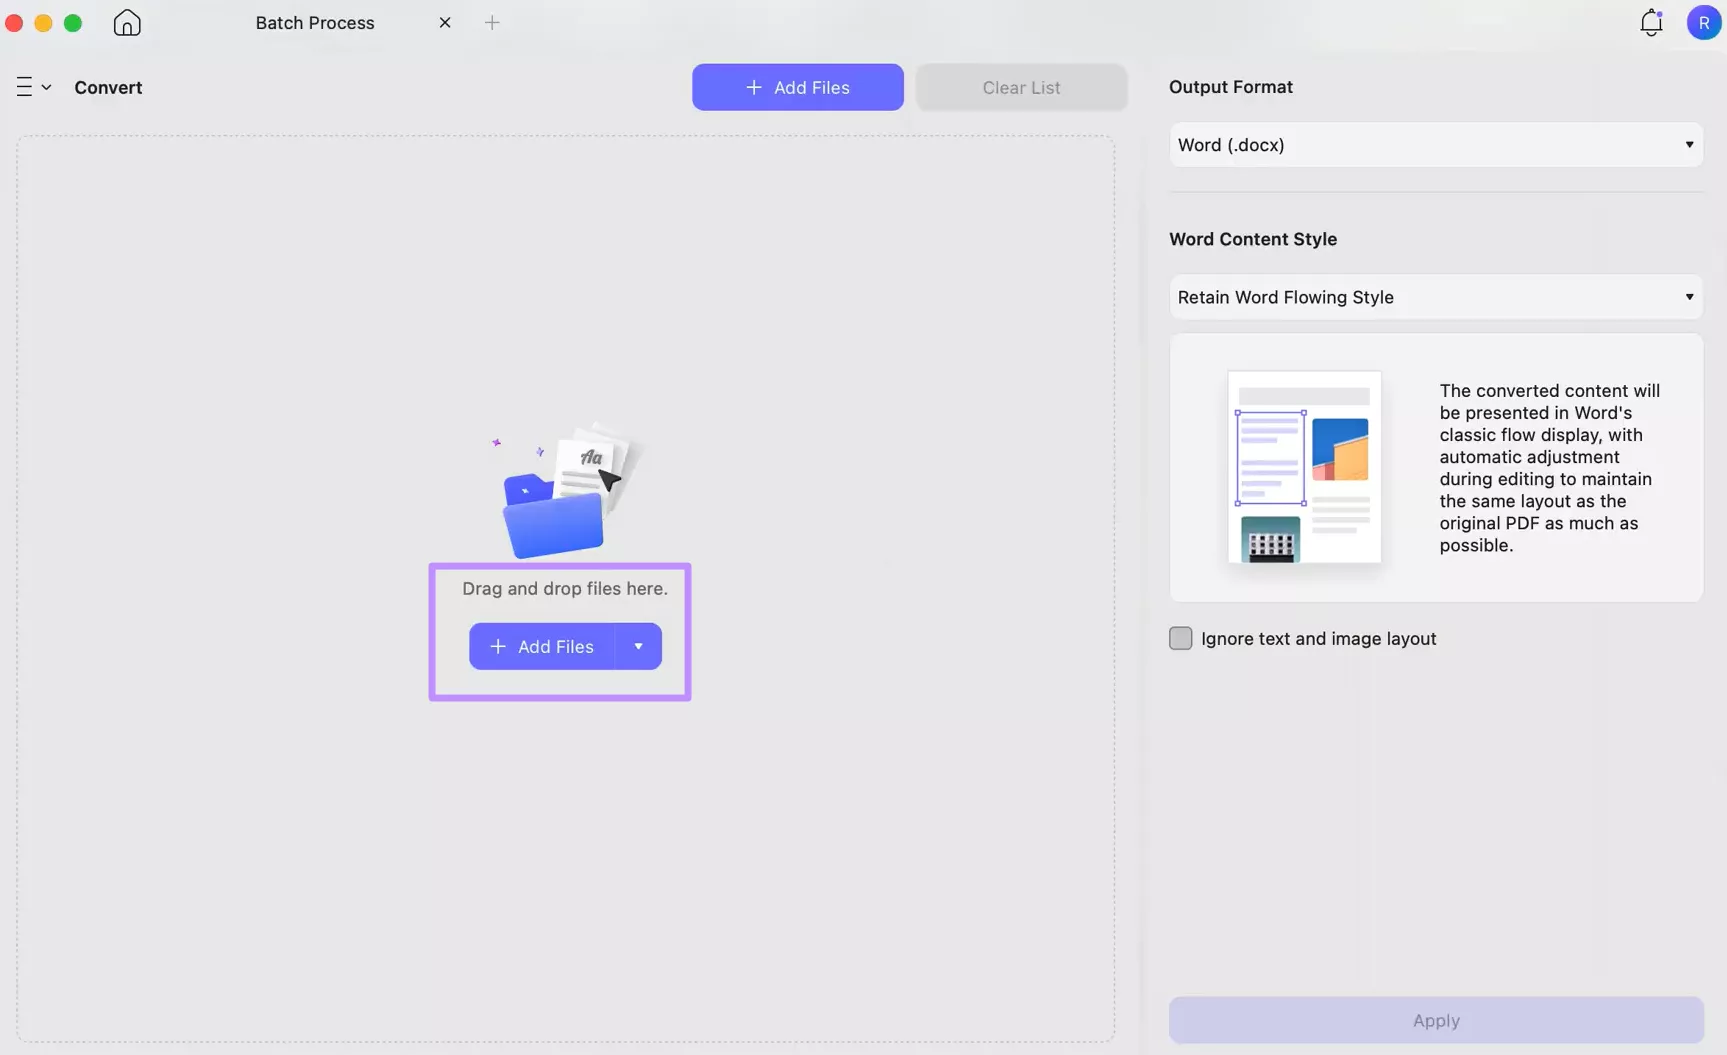This screenshot has width=1727, height=1055.
Task: Click the profile avatar R
Action: pyautogui.click(x=1703, y=22)
